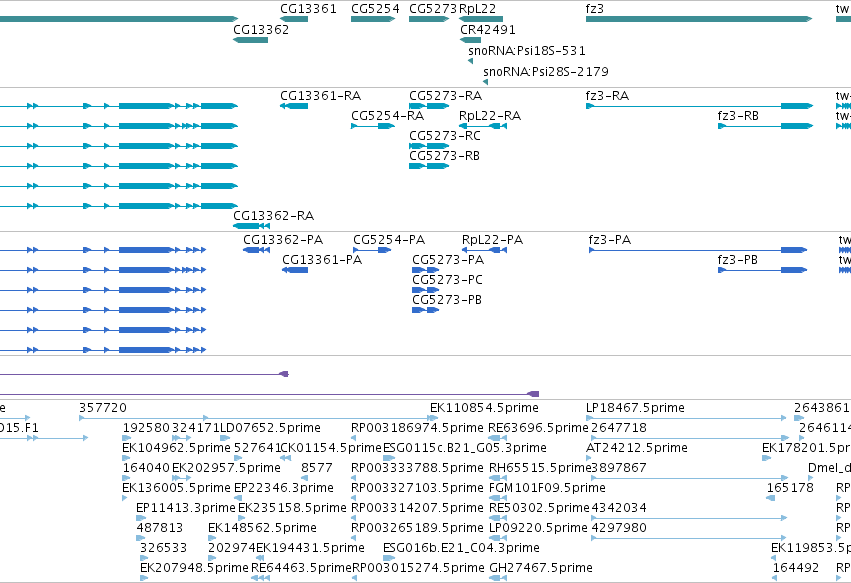Select the 165178 aligned marker
The width and height of the screenshot is (851, 583).
770,498
